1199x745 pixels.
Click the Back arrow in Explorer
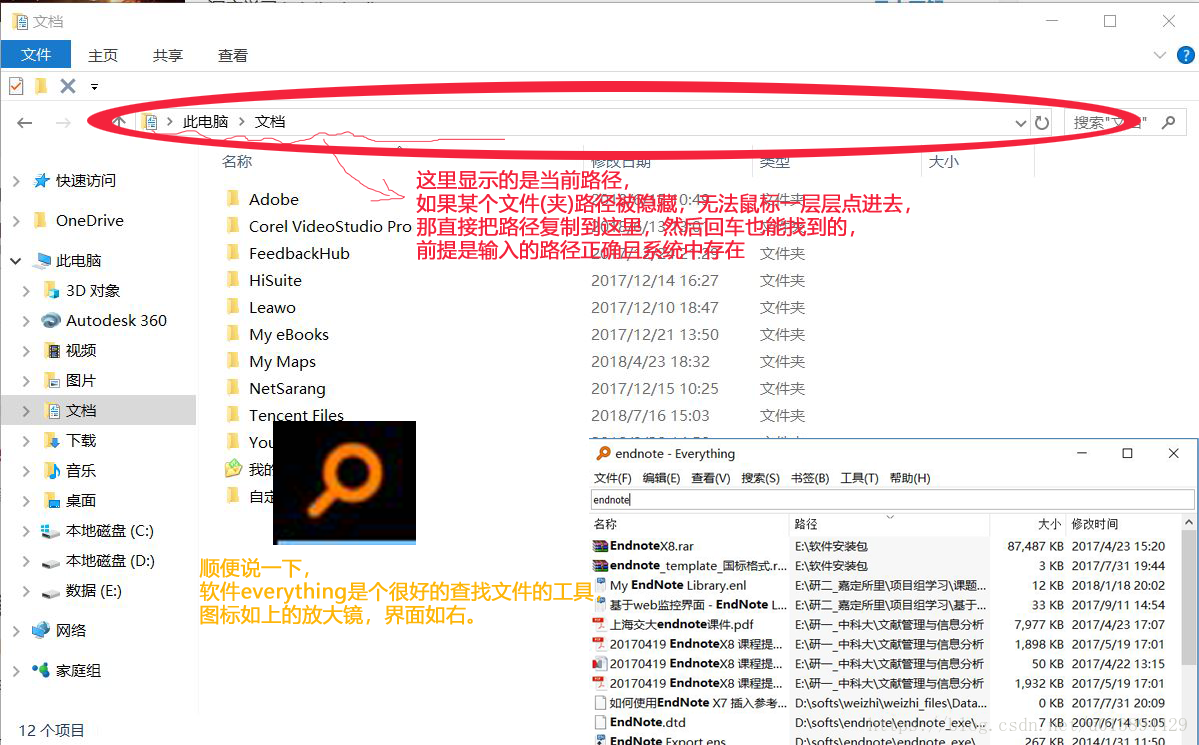24,122
